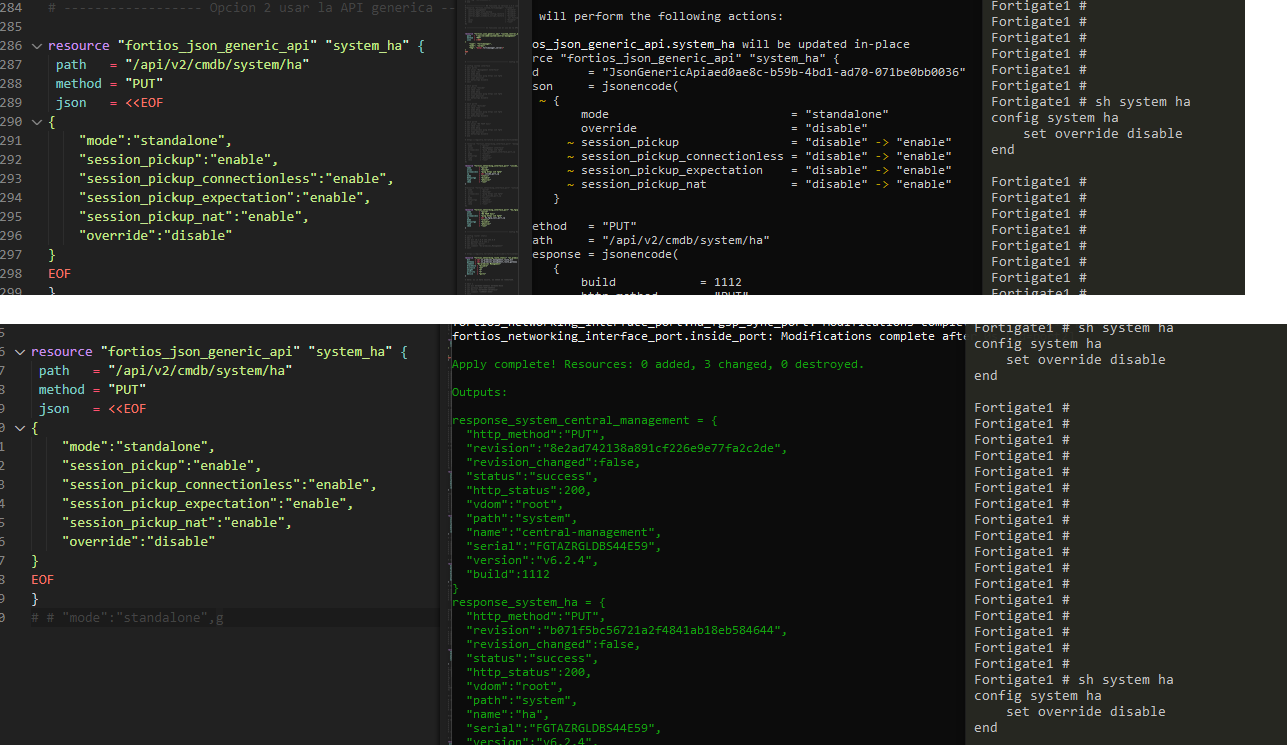The width and height of the screenshot is (1288, 756).
Task: Place cursor on line 291 "mode":"standalone"
Action: pos(156,141)
